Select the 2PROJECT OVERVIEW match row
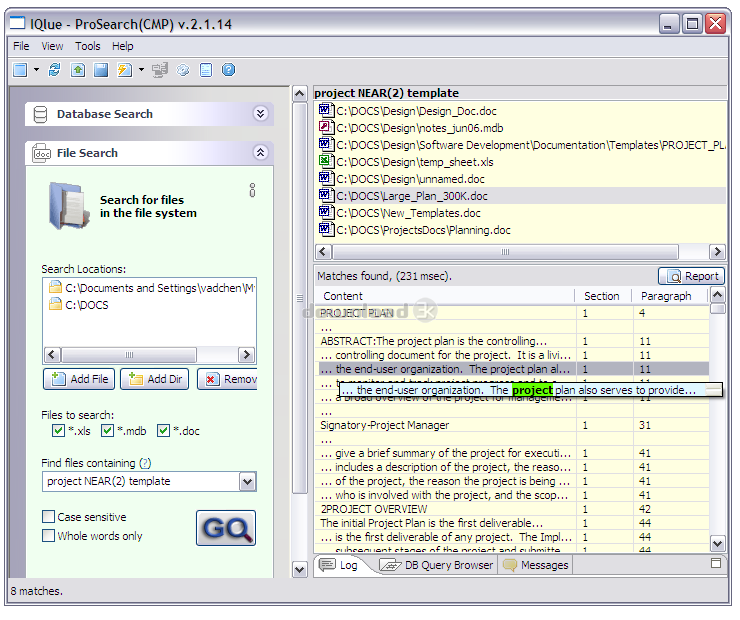This screenshot has height=620, width=740. click(513, 510)
